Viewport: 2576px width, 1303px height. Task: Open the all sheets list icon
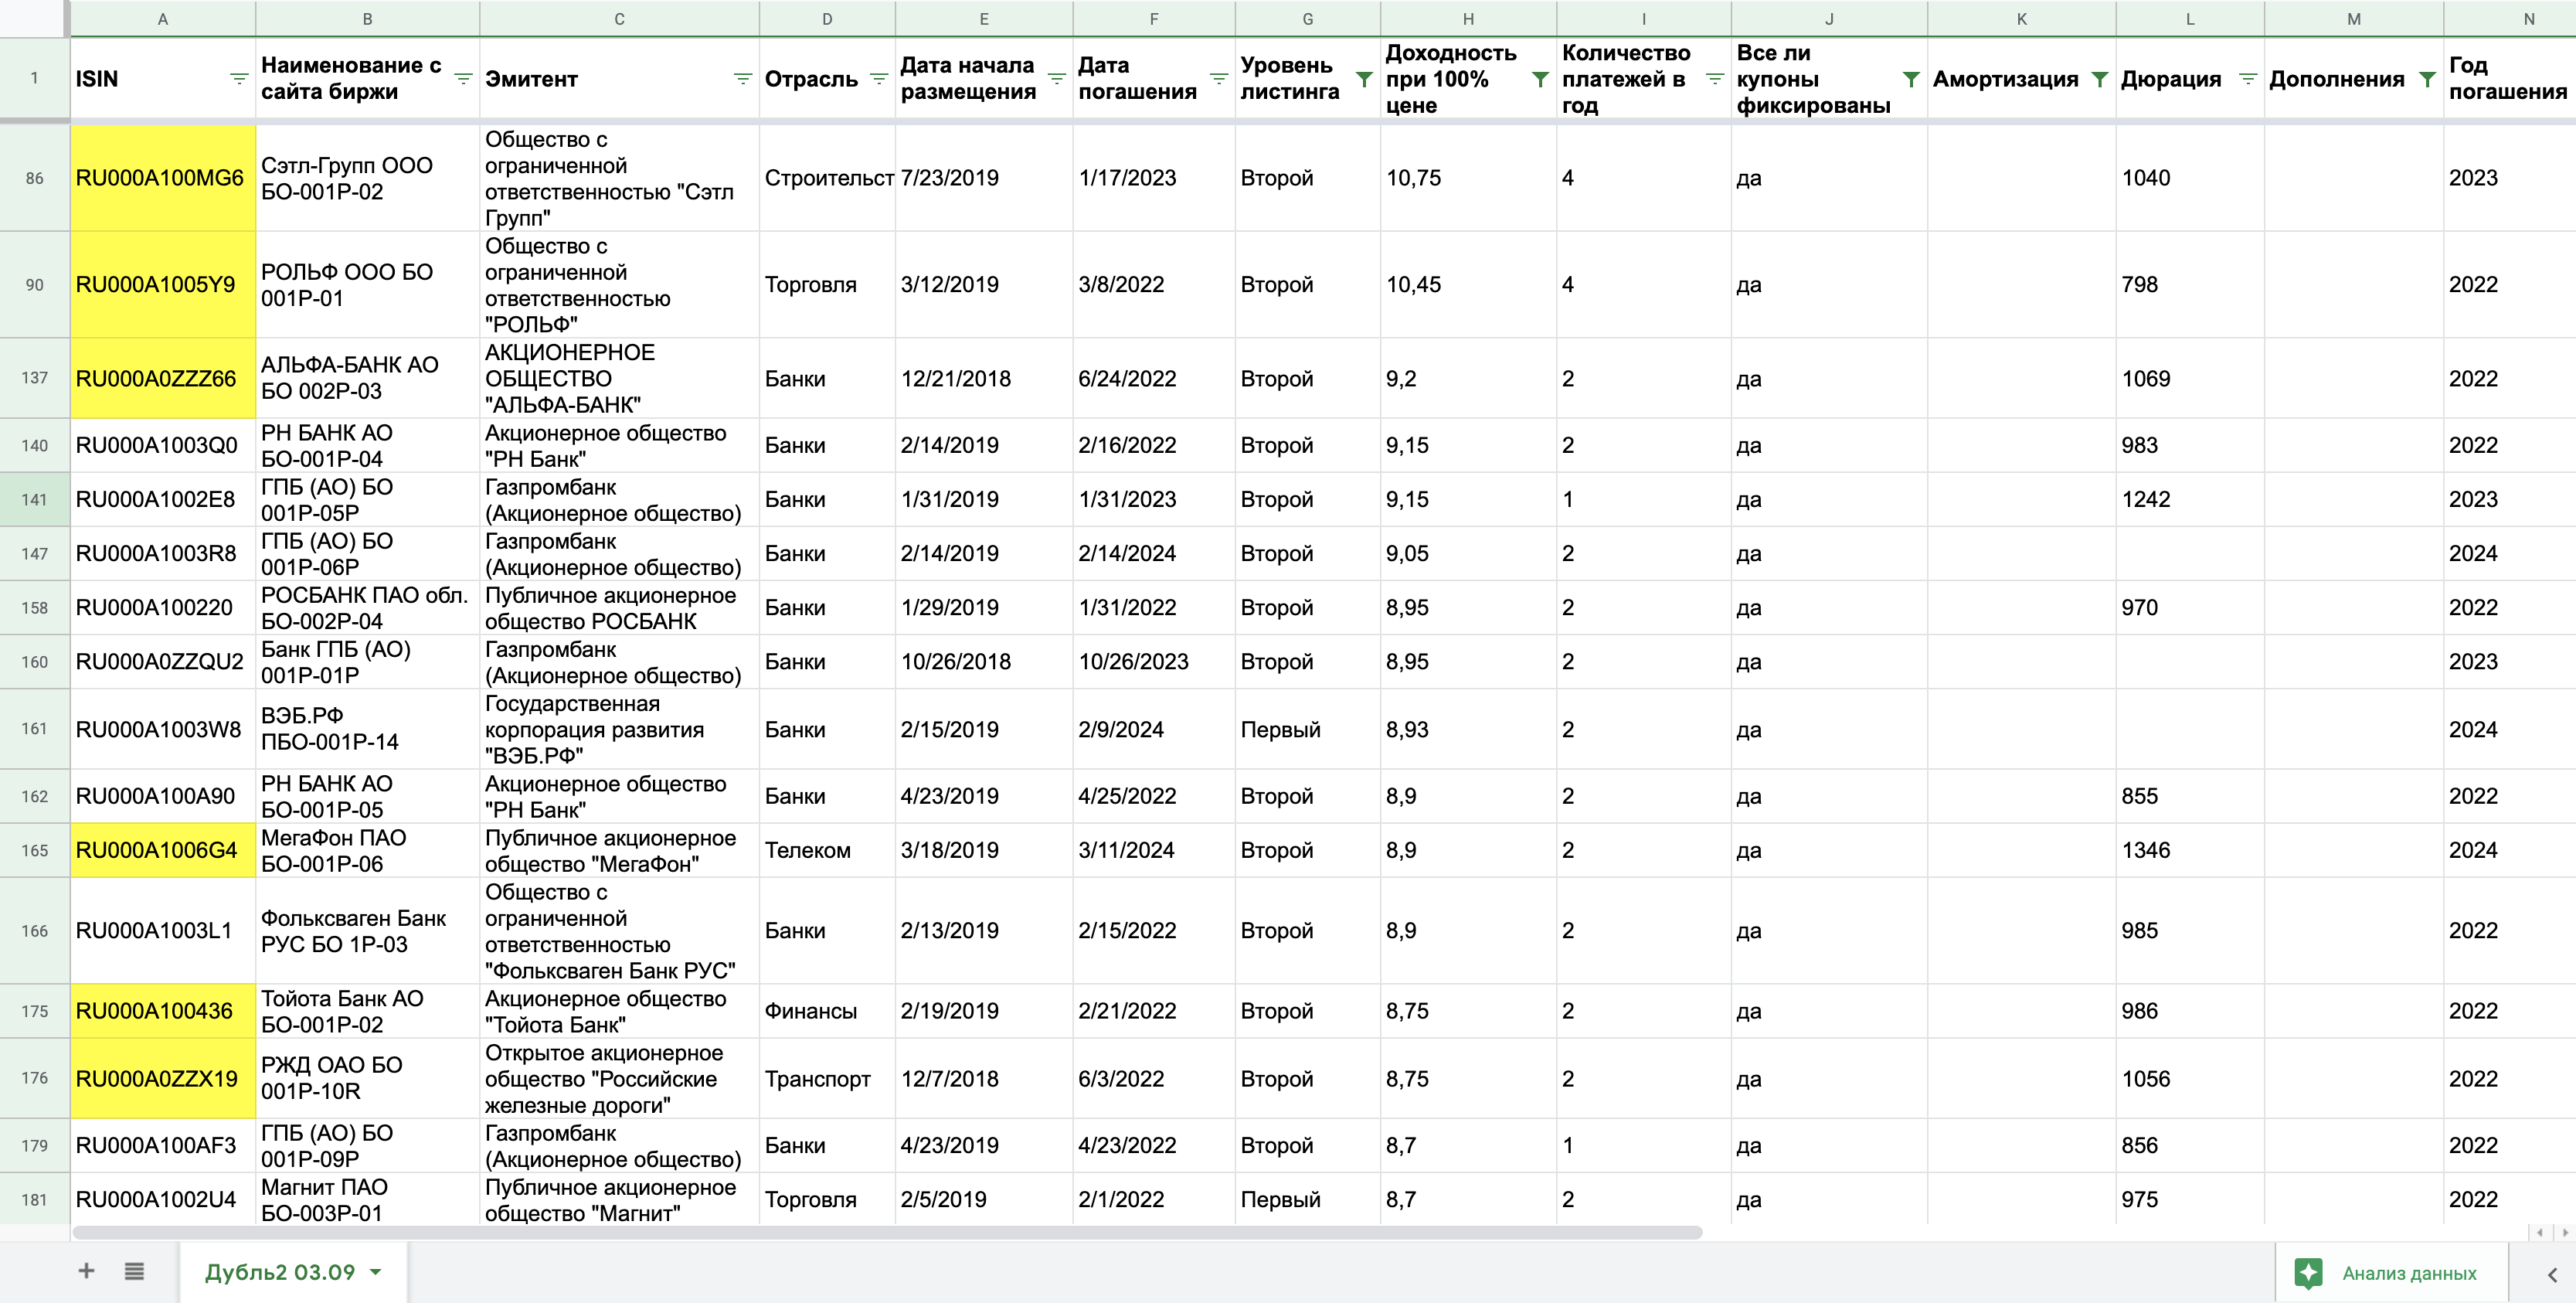click(134, 1271)
